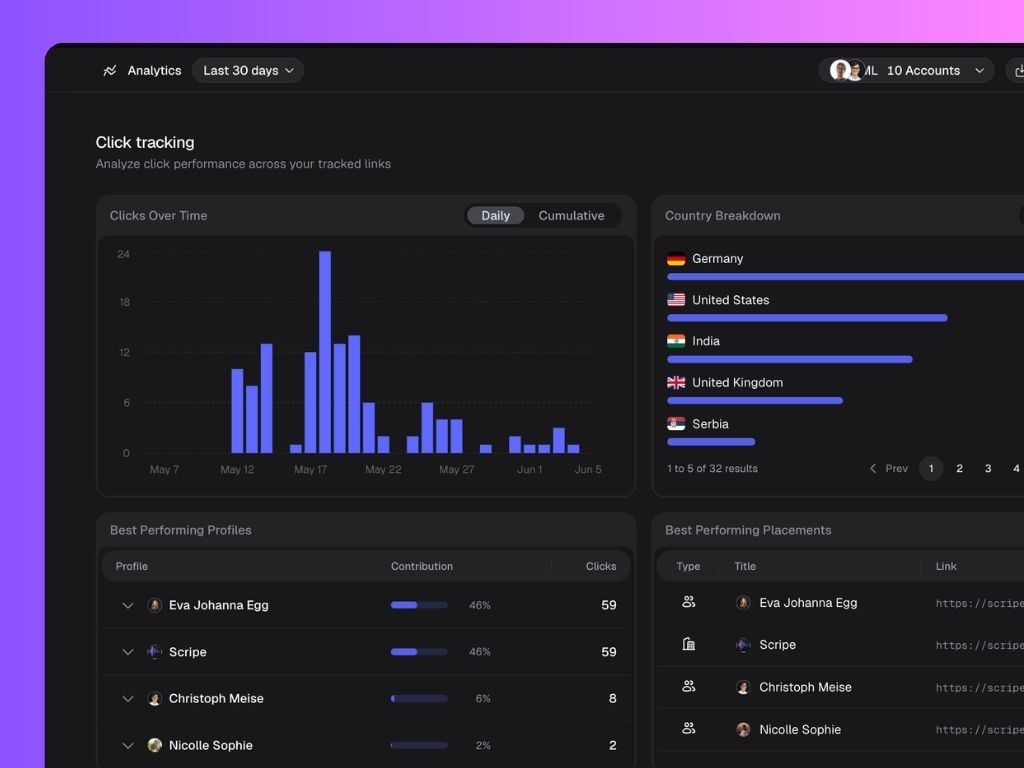Click Eva Johanna Egg avatar in Profiles table
Screen dimensions: 1024x768
(x=155, y=605)
